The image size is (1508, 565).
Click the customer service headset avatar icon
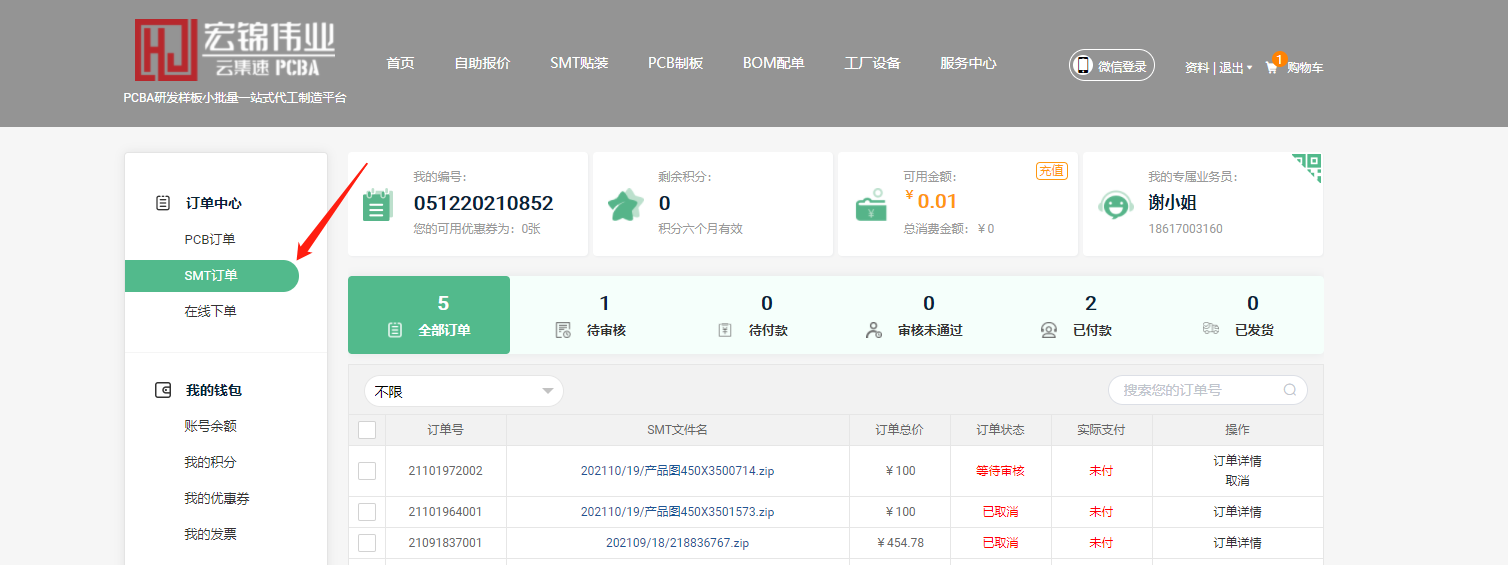click(x=1115, y=205)
